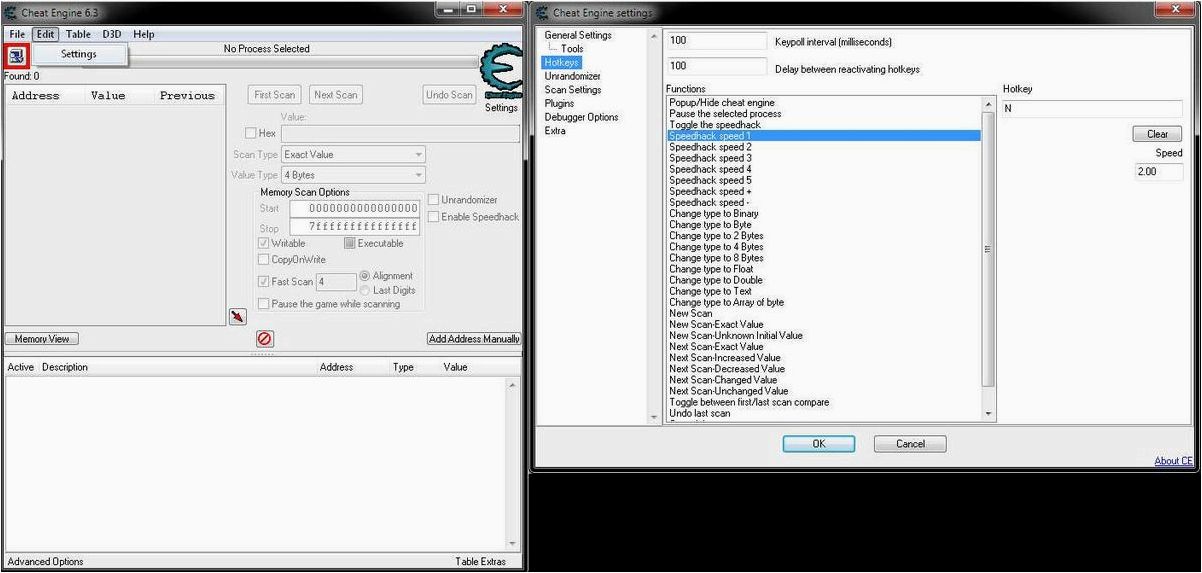Select Debugger Options in settings tree
1202x573 pixels.
(x=581, y=117)
